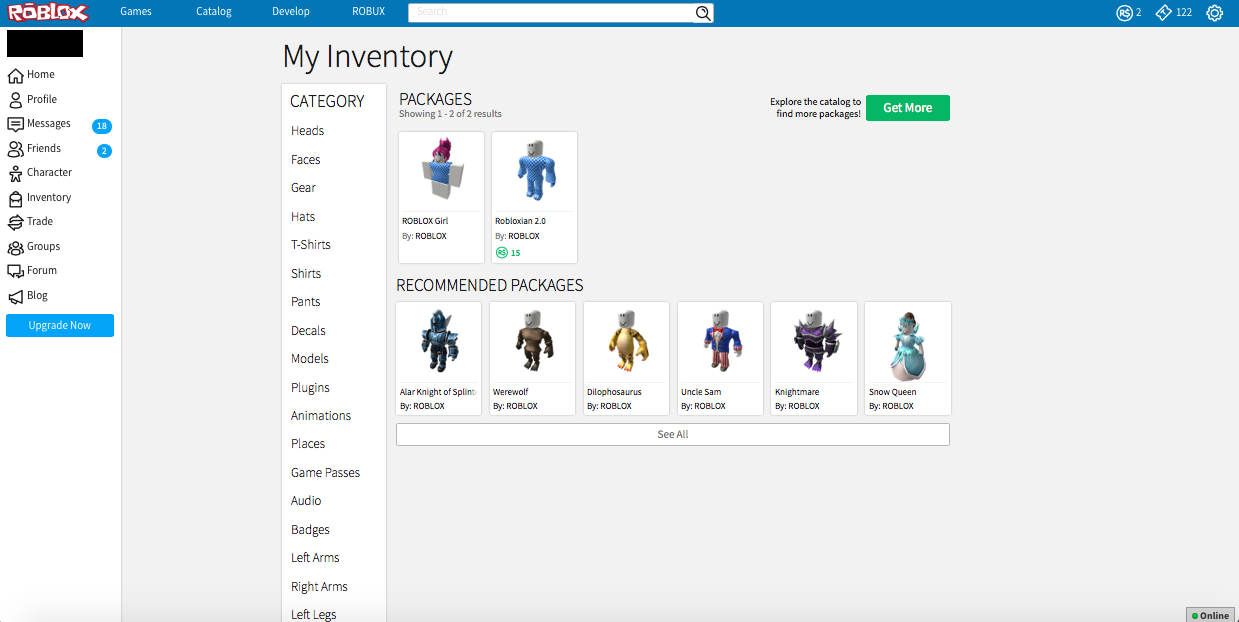The width and height of the screenshot is (1239, 622).
Task: Click the Uncle Sam package title text
Action: 701,392
